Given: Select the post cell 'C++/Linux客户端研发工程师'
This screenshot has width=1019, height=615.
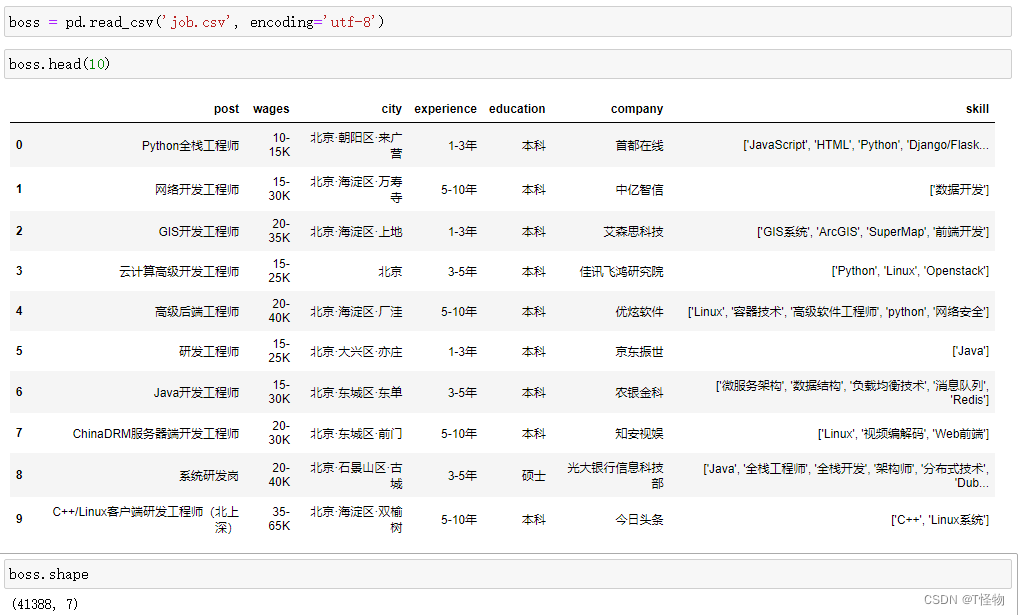Looking at the screenshot, I should coord(146,519).
